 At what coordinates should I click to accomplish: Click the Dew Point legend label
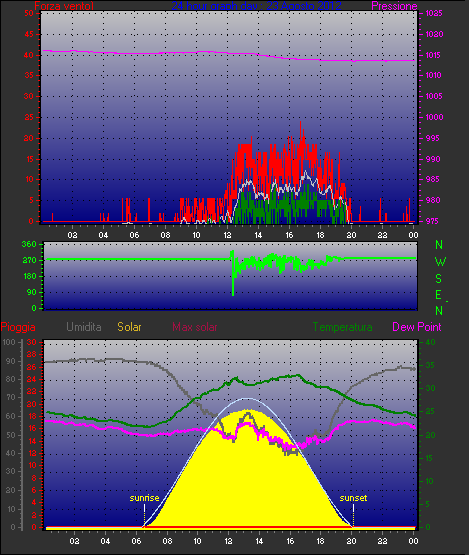point(417,327)
